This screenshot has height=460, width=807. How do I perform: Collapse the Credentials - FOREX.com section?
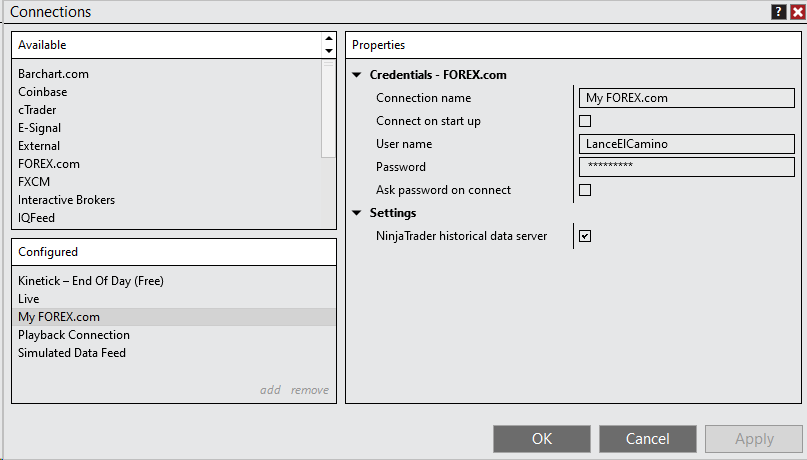point(357,75)
